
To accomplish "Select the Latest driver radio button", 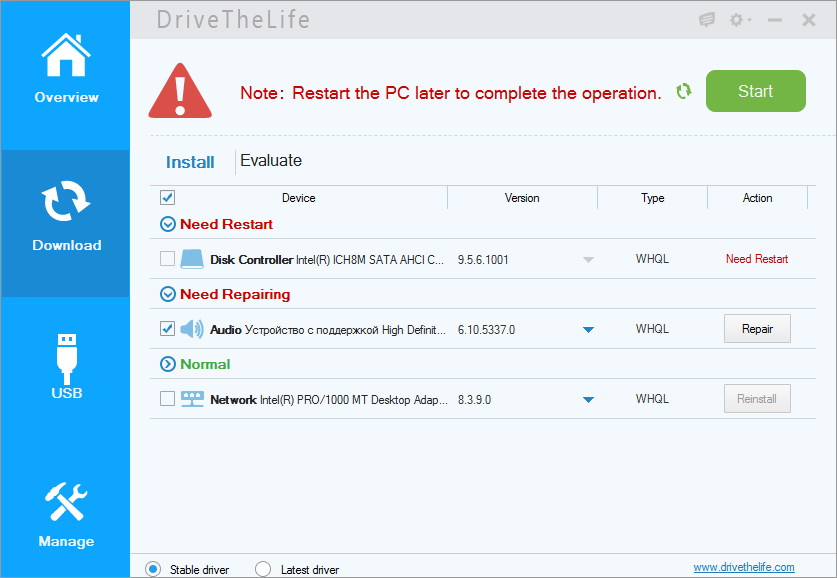I will [263, 569].
